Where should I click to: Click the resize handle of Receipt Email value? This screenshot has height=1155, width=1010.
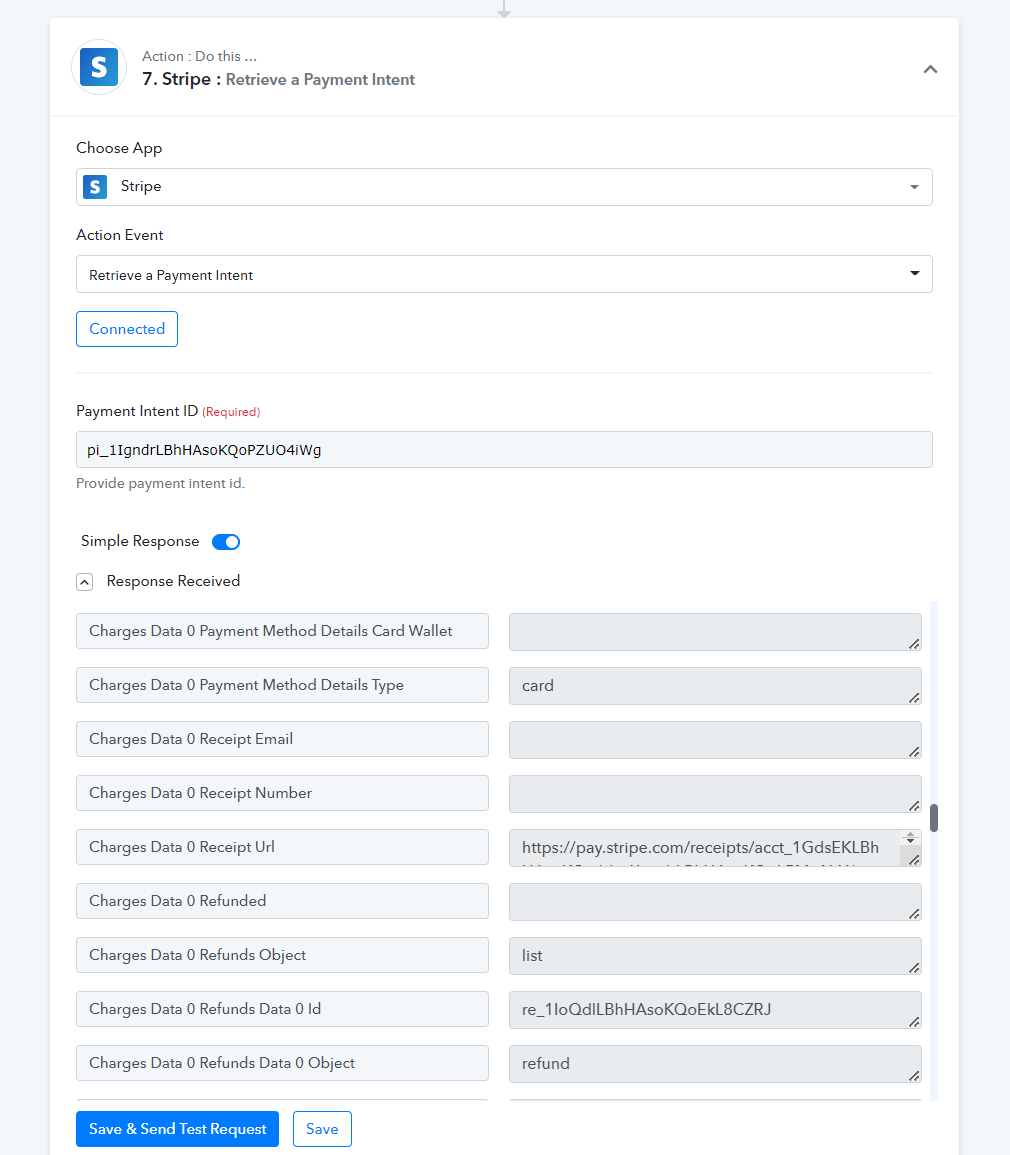tap(914, 751)
